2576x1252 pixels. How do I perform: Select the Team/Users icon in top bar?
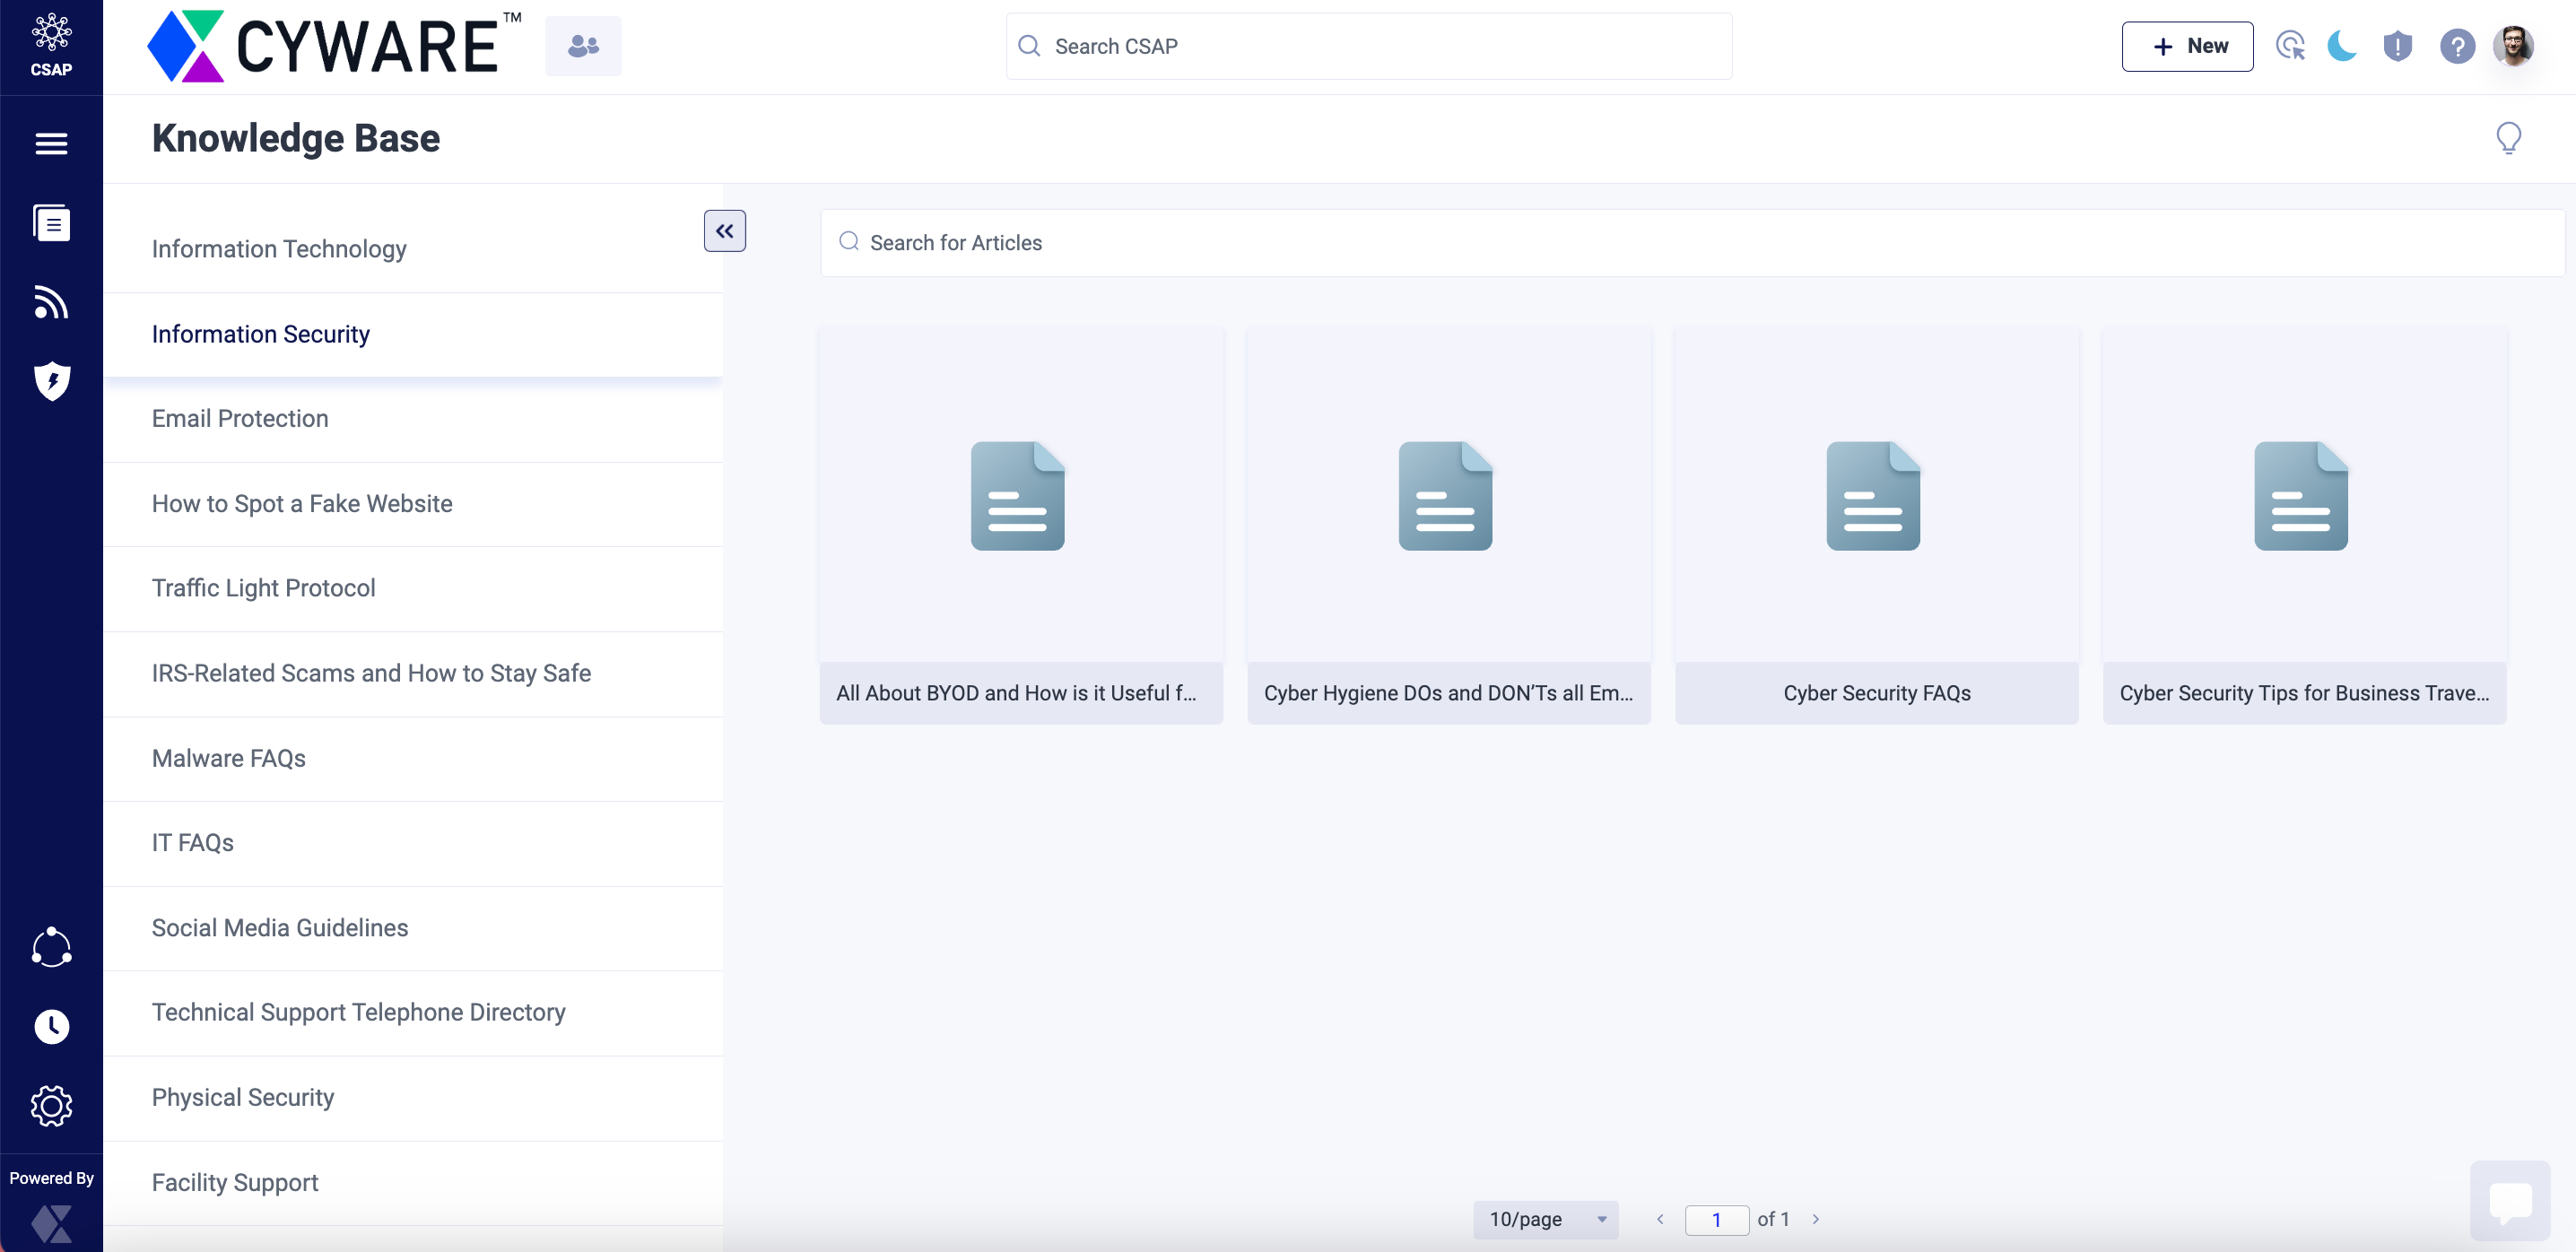[x=583, y=46]
